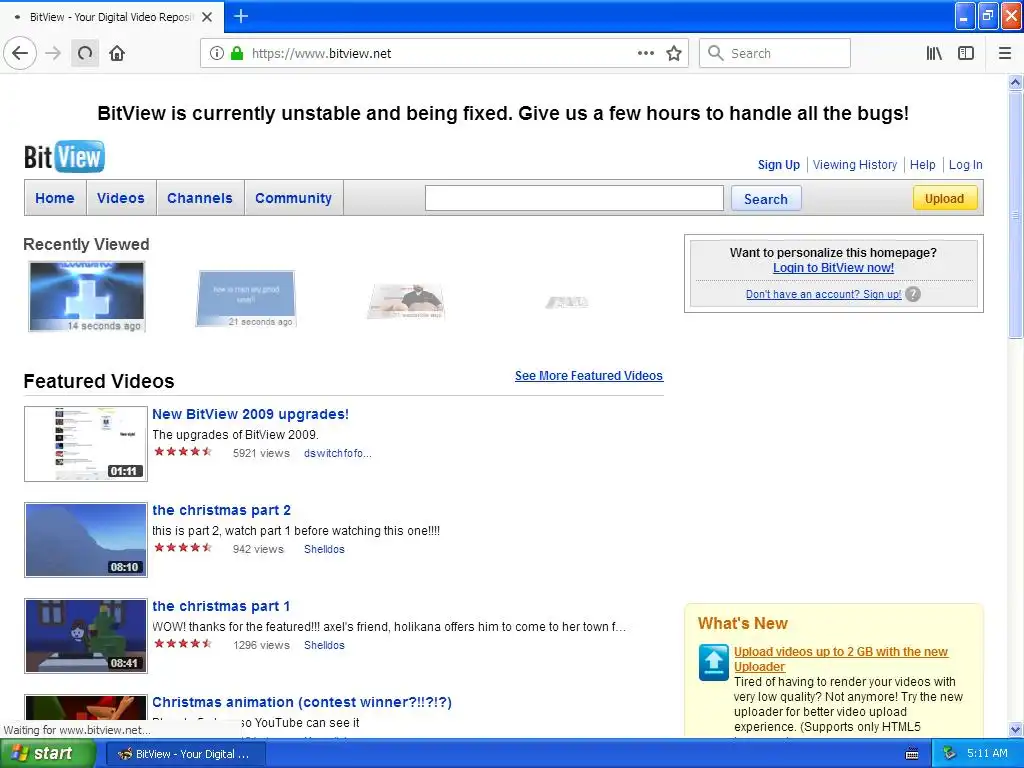Open 'the christmas part 2' thumbnail
Image resolution: width=1024 pixels, height=768 pixels.
tap(86, 540)
